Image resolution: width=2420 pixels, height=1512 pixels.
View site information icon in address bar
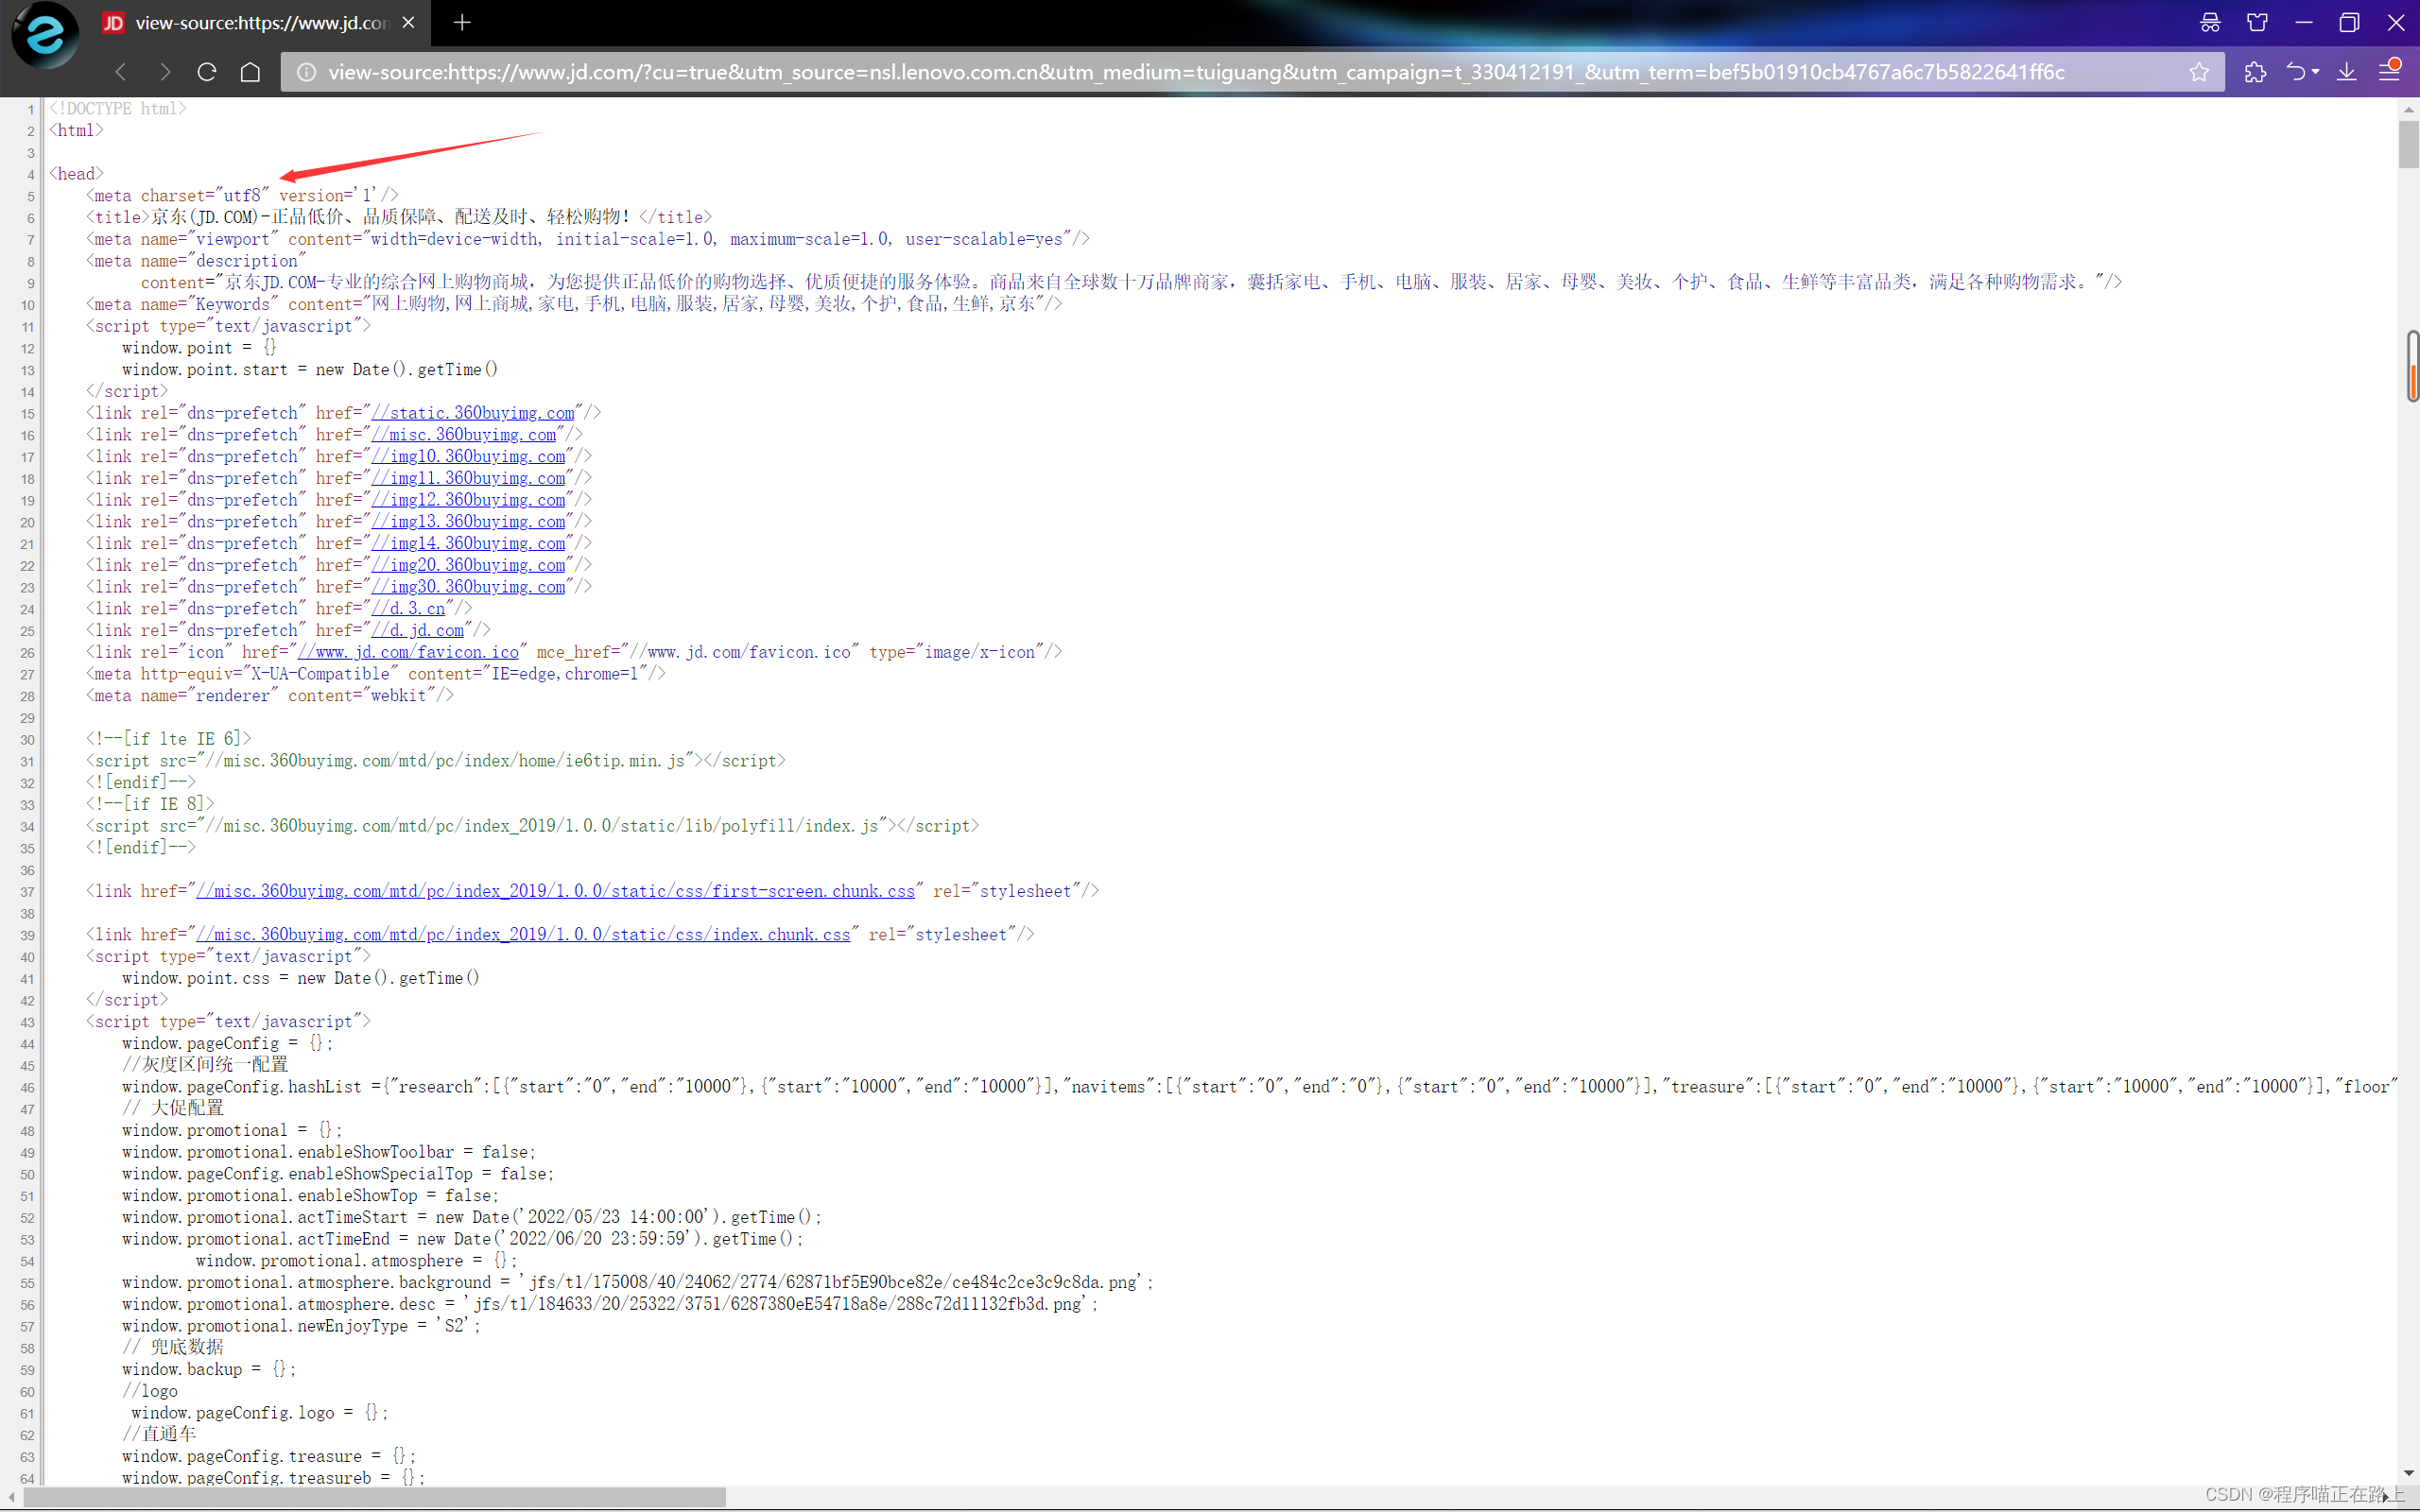(307, 72)
